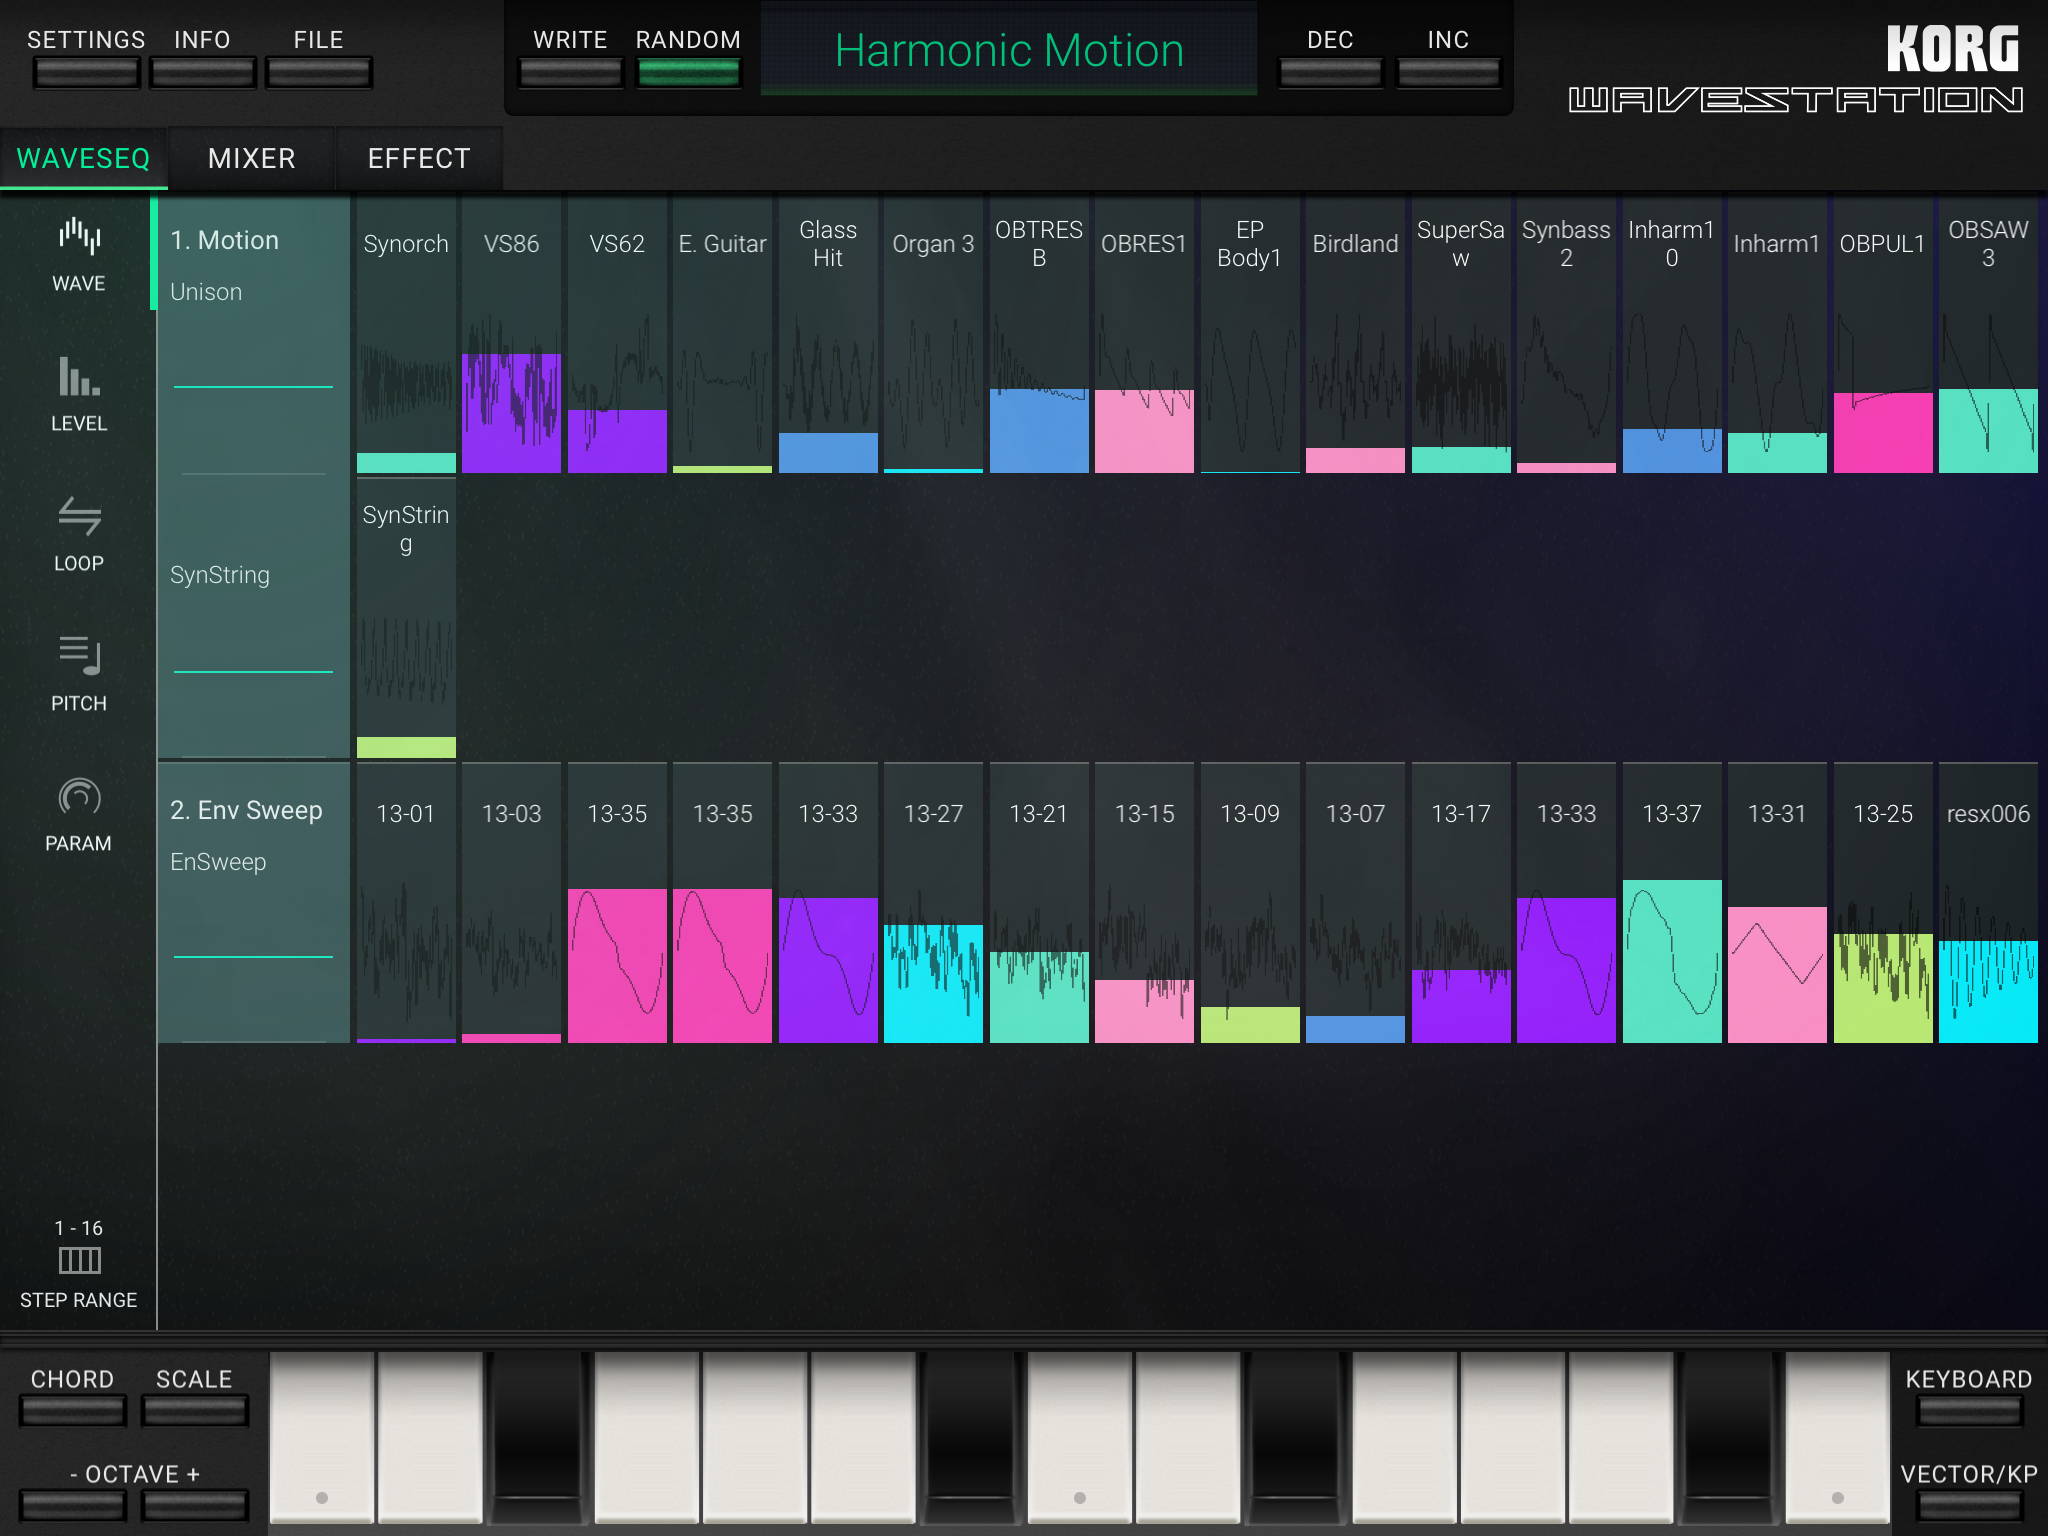Toggle the VECTOR/KP button
2048x1536 pixels.
click(x=1969, y=1506)
